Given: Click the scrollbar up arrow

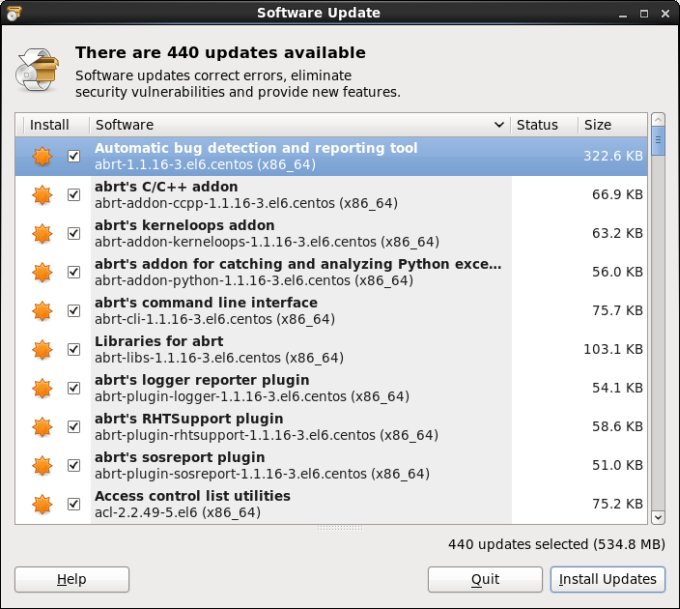Looking at the screenshot, I should [x=658, y=119].
